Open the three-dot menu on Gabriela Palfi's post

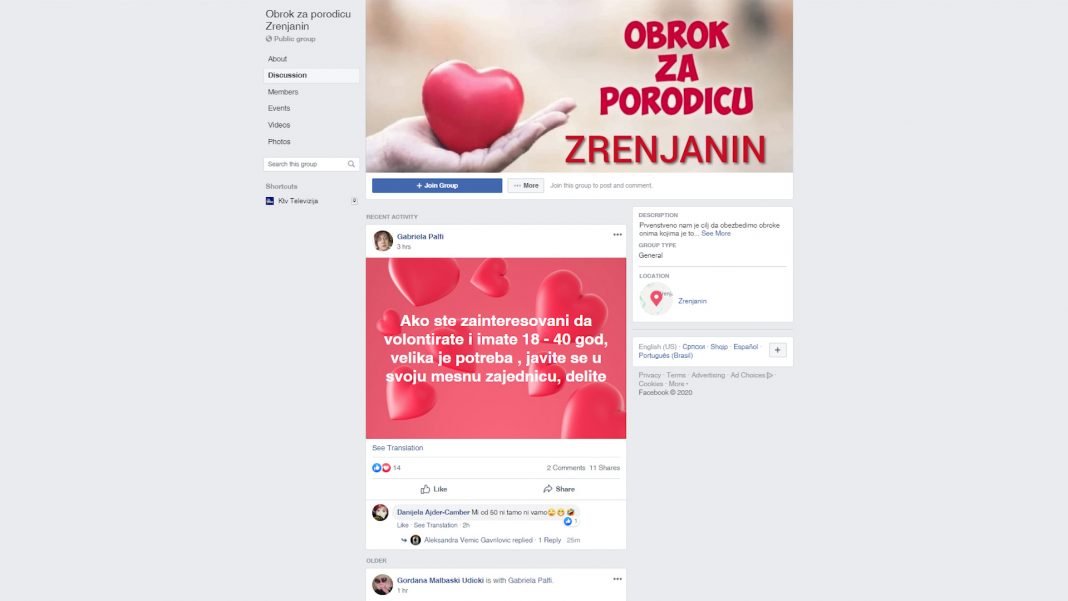617,234
